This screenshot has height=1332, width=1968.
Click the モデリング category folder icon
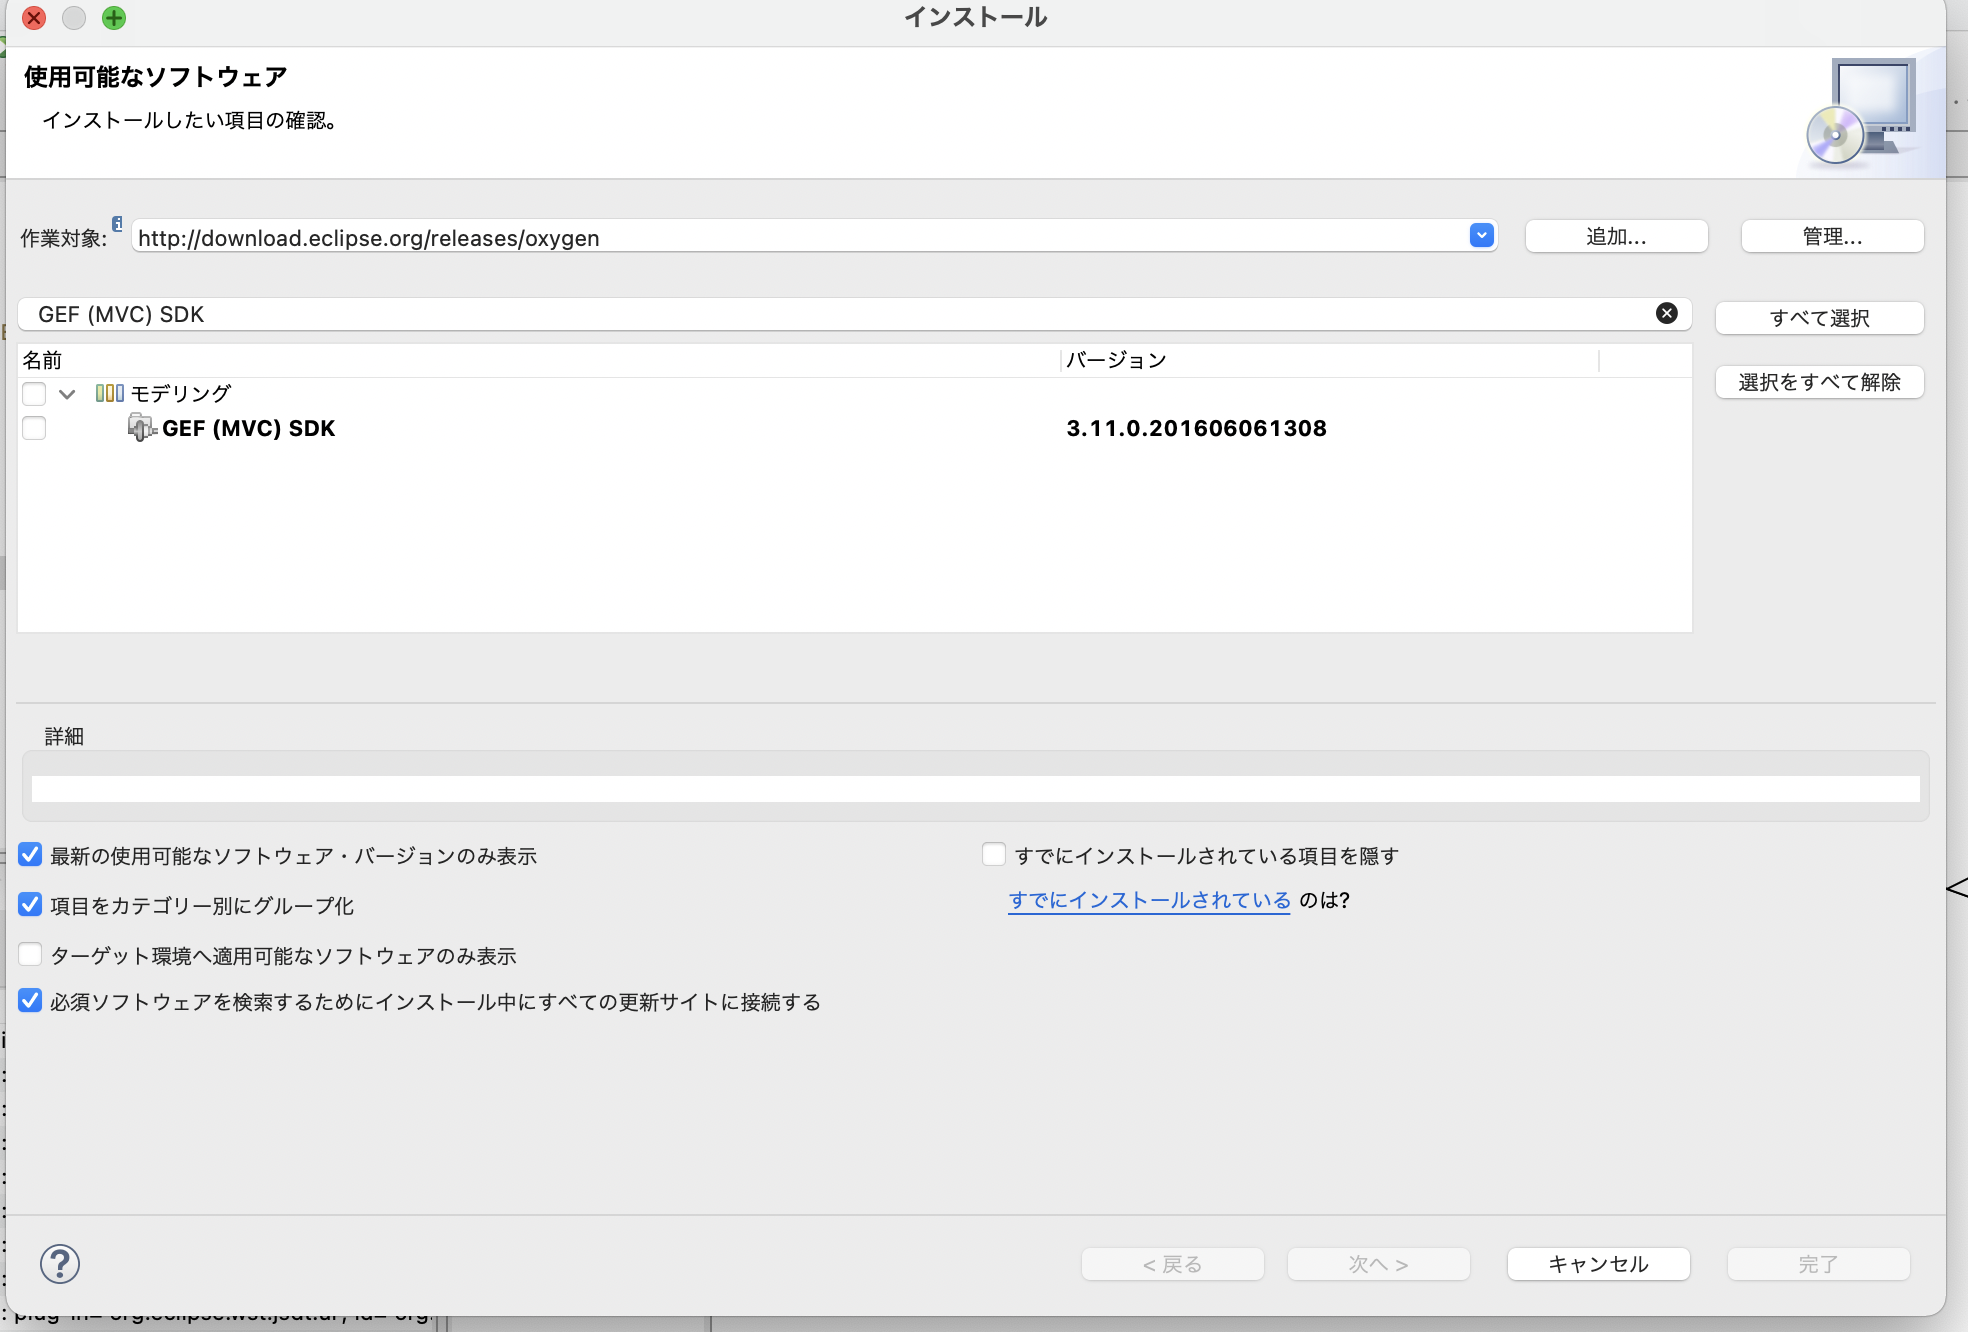[109, 393]
